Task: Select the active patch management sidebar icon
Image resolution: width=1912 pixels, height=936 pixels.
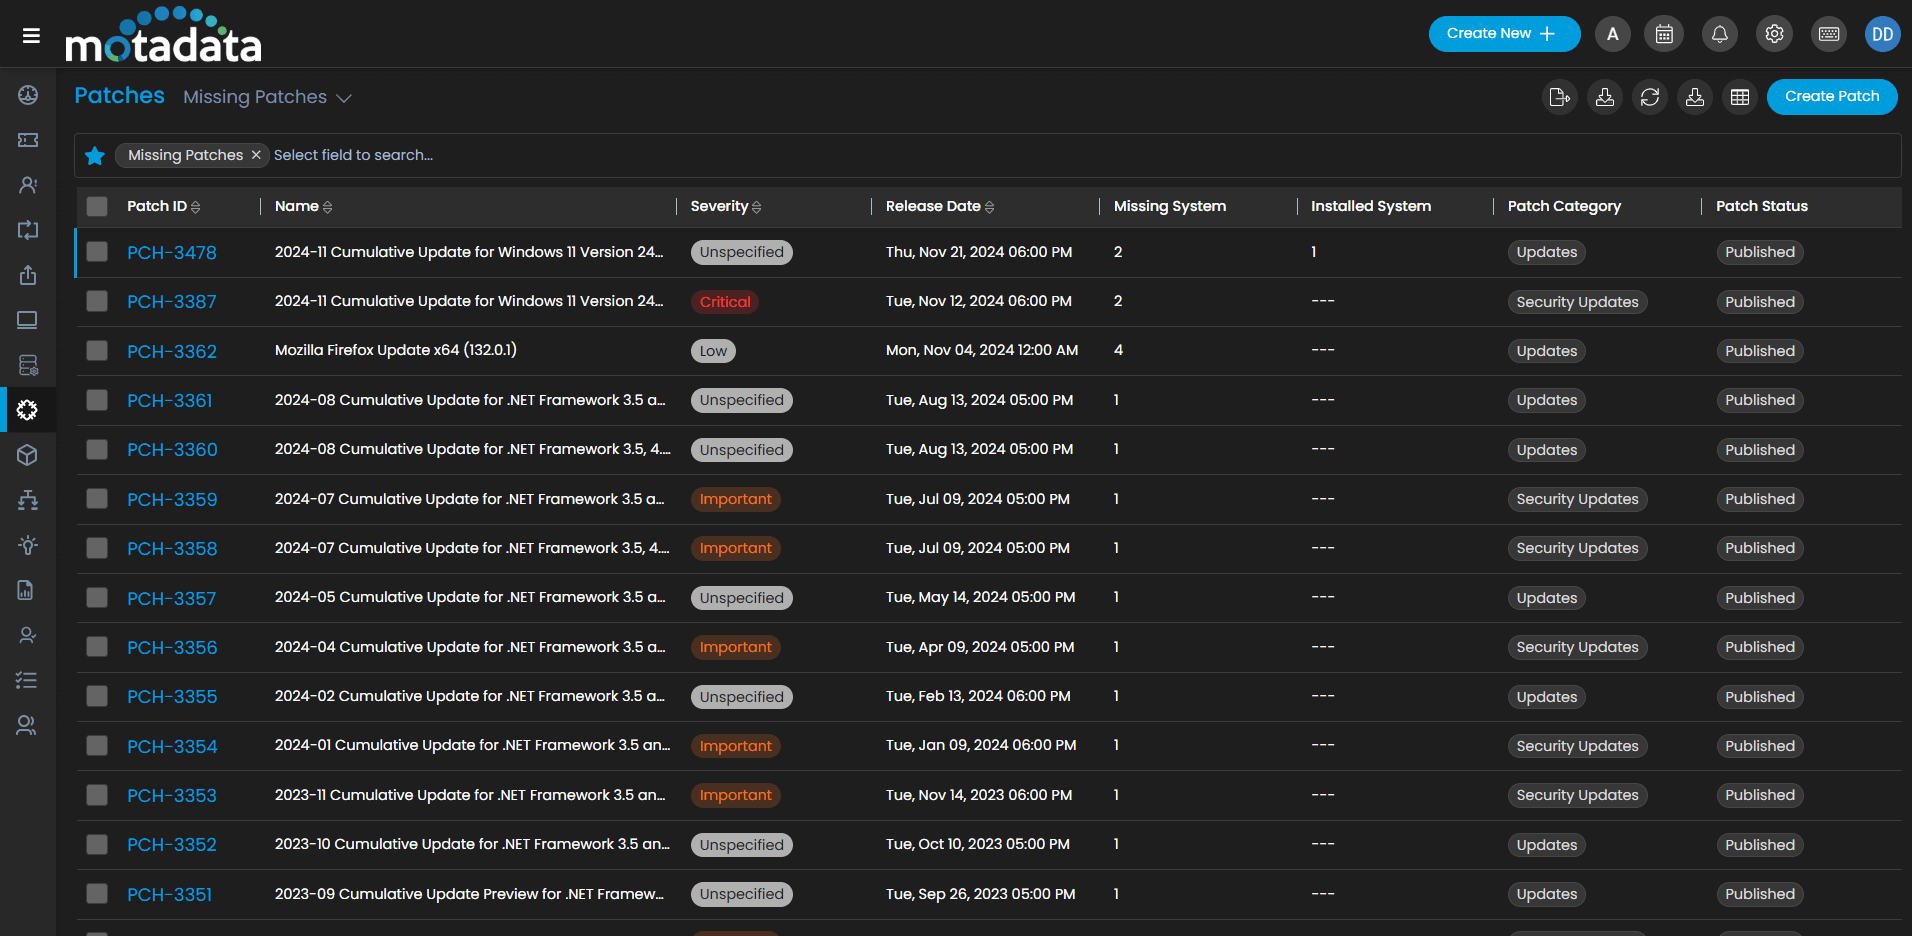Action: [x=28, y=410]
